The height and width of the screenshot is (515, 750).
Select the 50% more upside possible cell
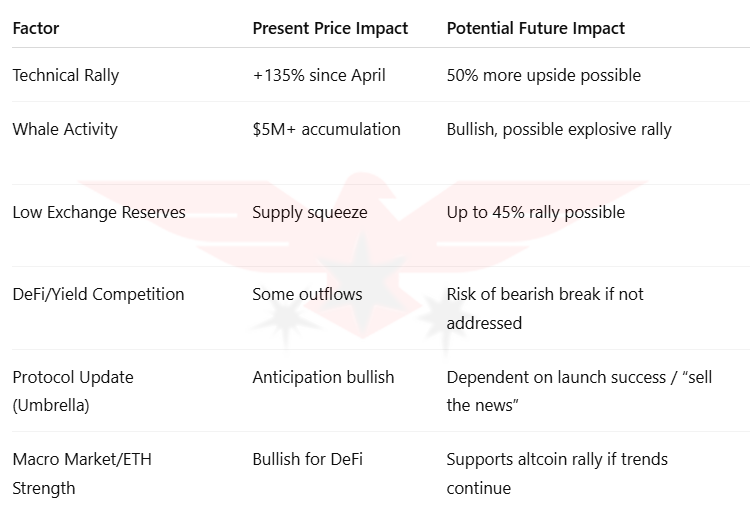[543, 76]
